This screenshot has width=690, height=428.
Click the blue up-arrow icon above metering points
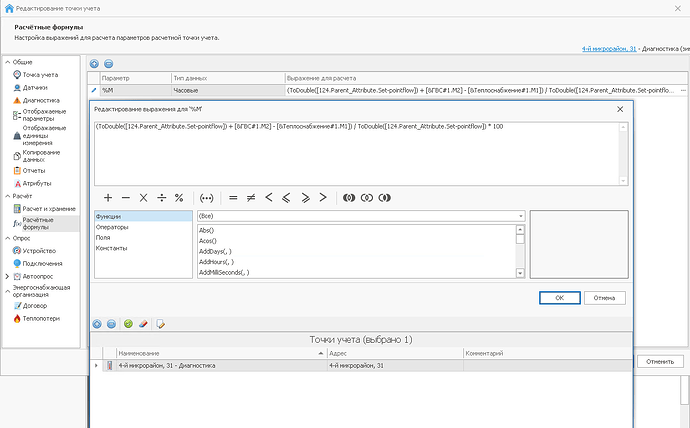(x=97, y=324)
